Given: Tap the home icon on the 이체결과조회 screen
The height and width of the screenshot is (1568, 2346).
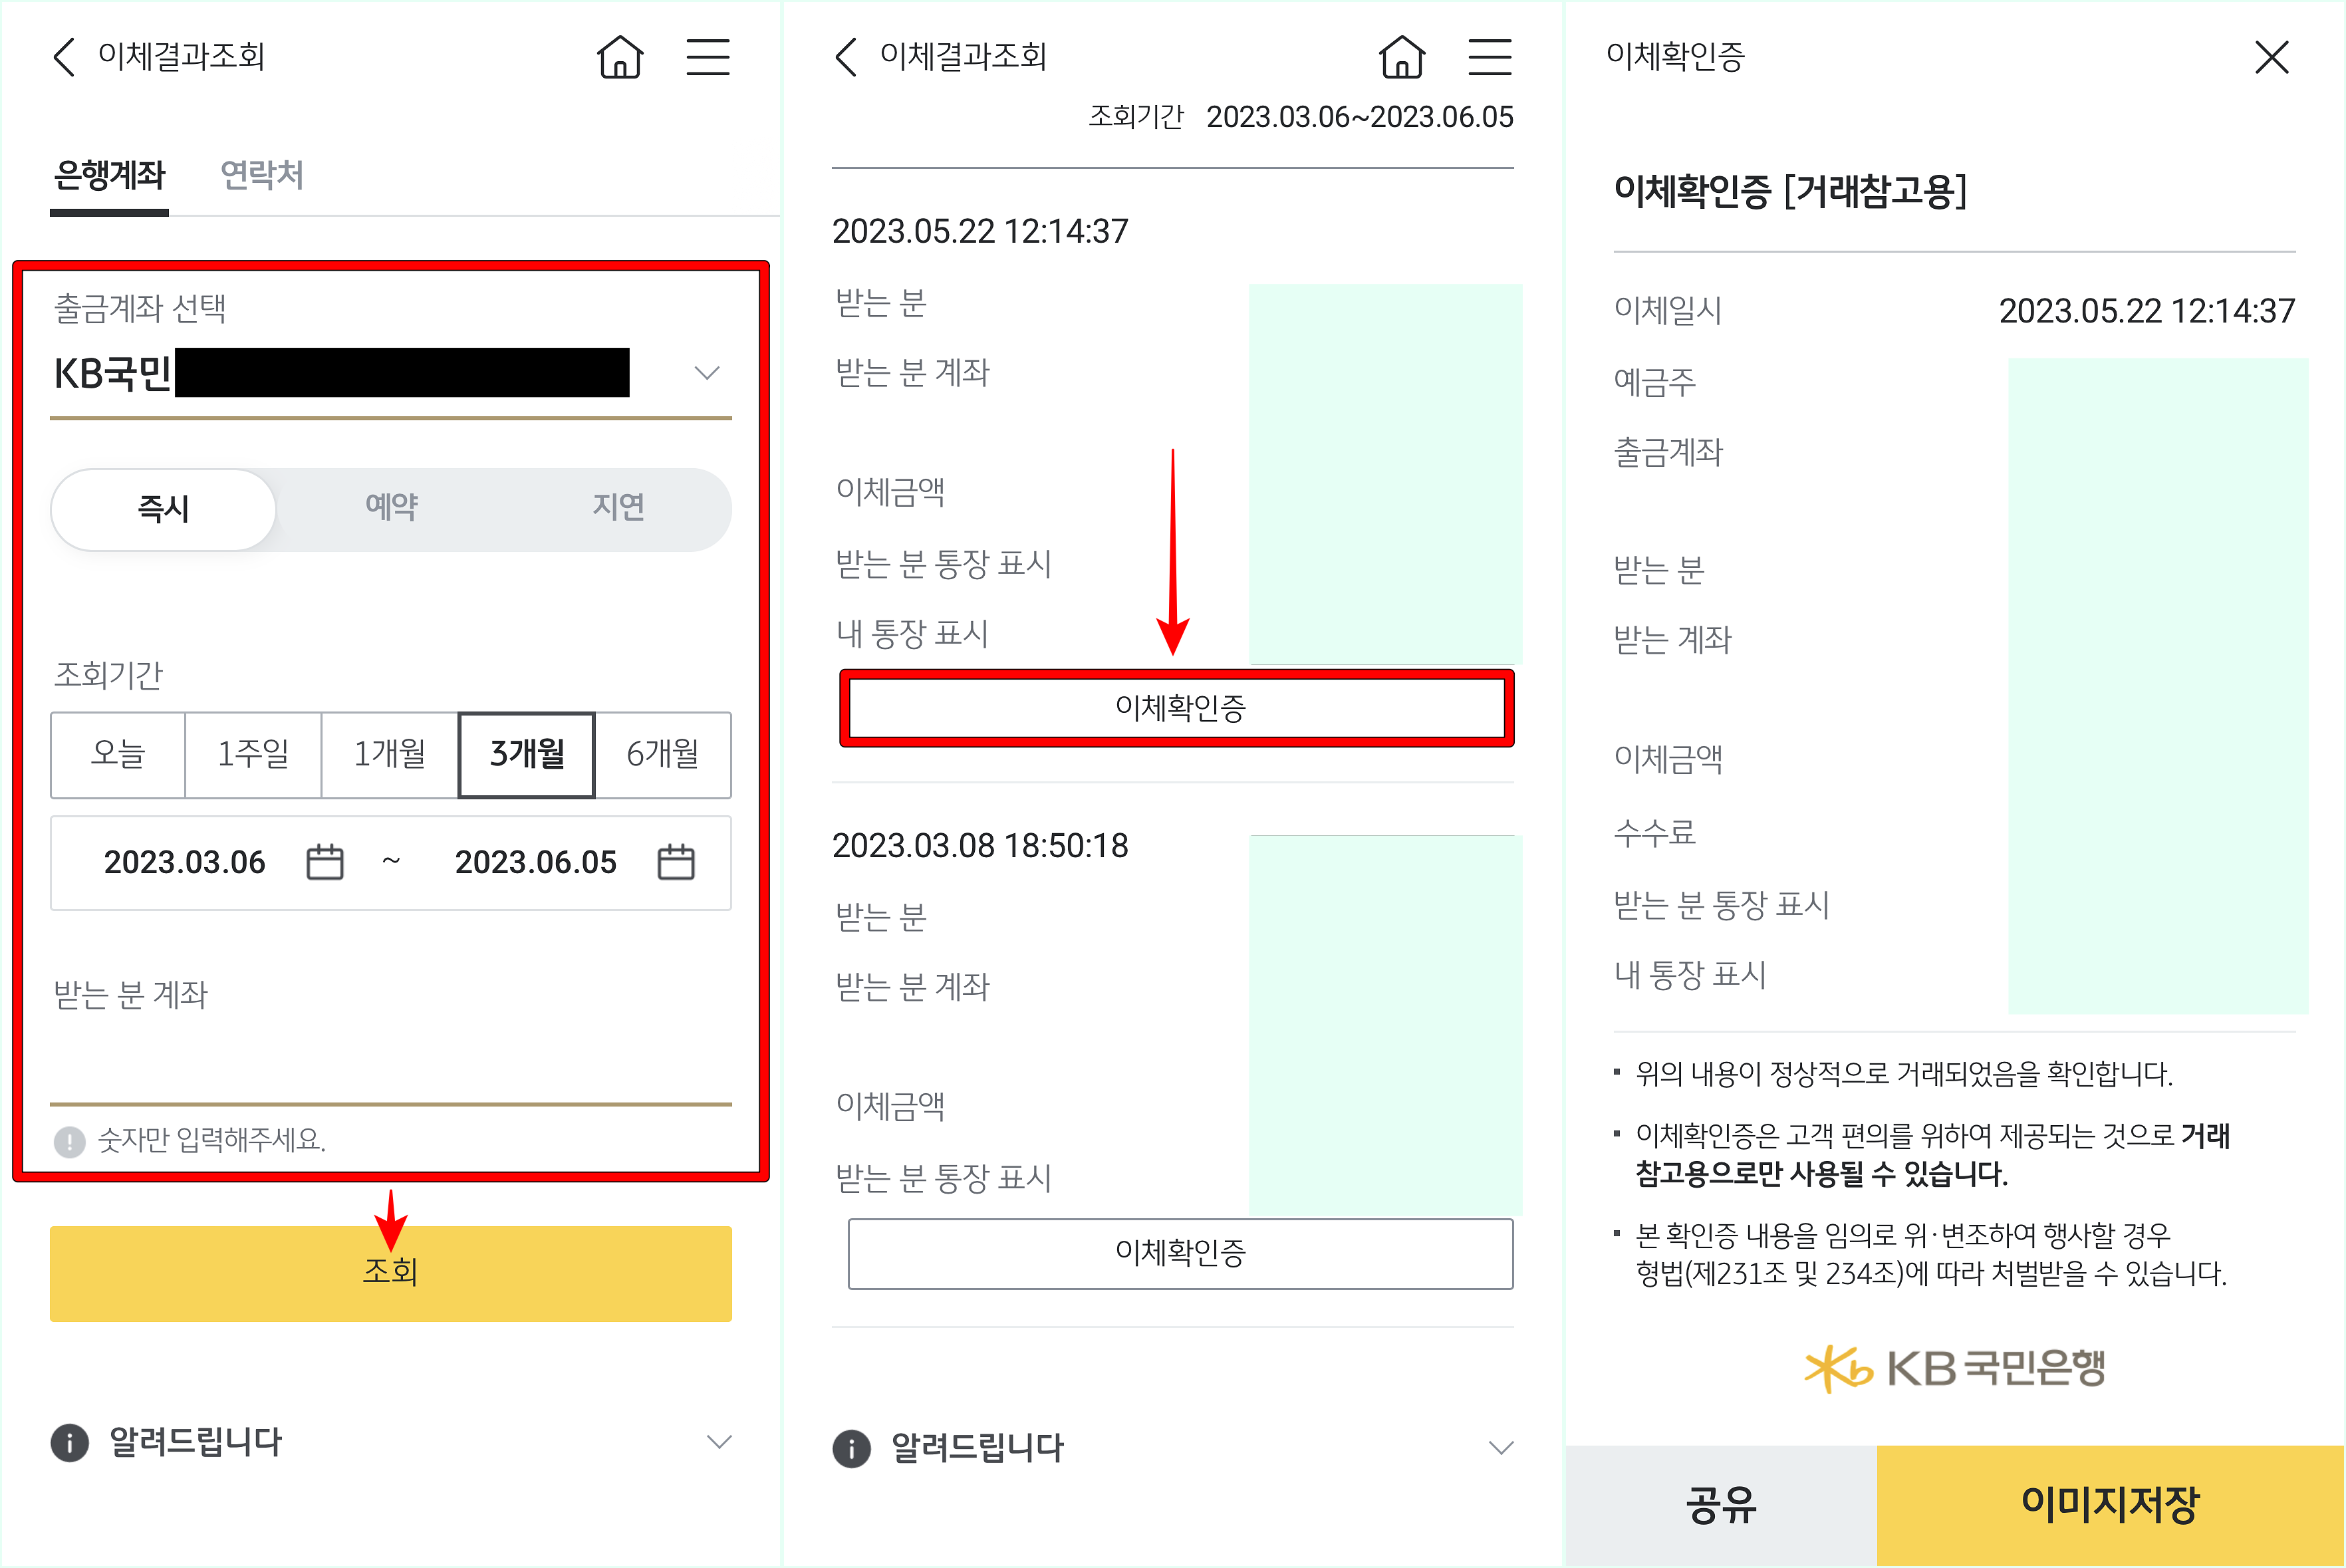Looking at the screenshot, I should click(620, 58).
